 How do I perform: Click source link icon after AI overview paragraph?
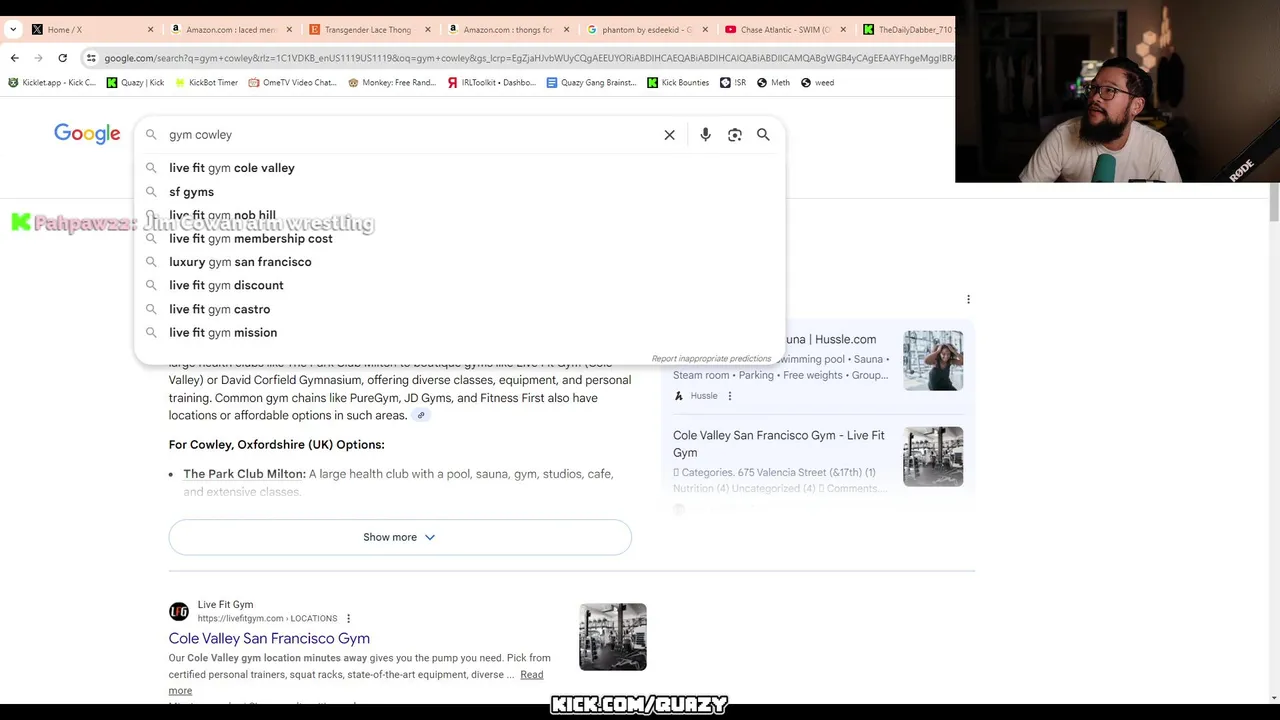click(x=421, y=416)
